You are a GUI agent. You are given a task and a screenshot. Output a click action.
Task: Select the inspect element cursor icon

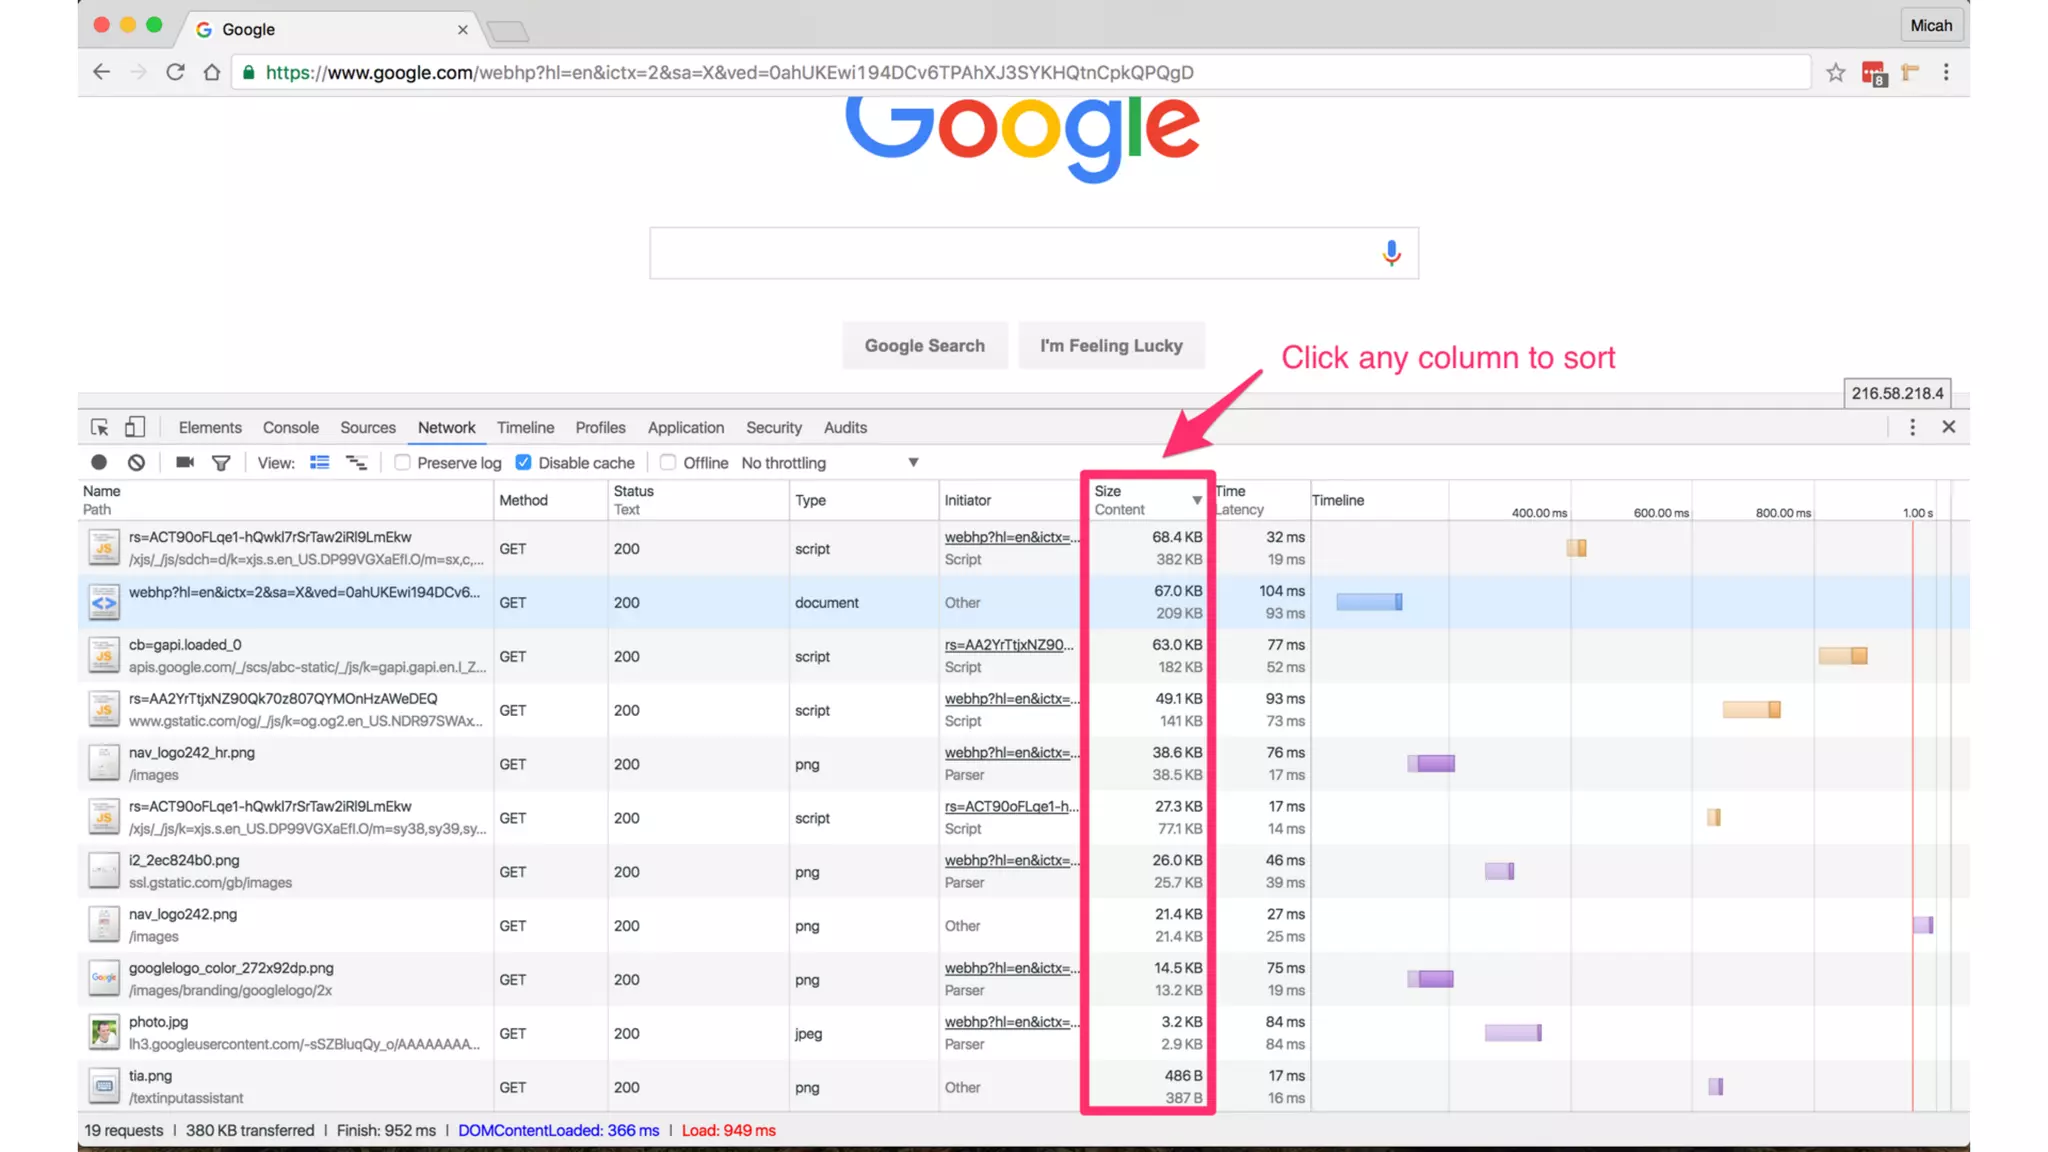point(99,427)
